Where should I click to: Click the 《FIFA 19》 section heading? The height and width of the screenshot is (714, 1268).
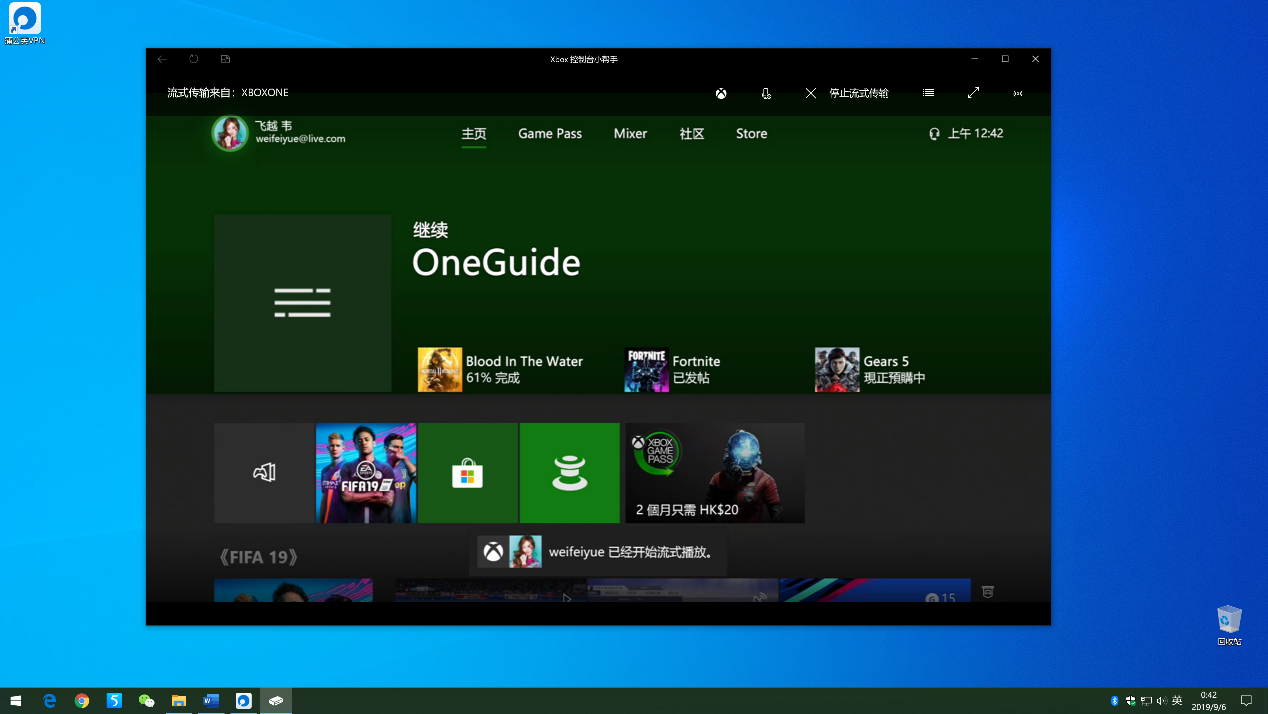[x=258, y=557]
